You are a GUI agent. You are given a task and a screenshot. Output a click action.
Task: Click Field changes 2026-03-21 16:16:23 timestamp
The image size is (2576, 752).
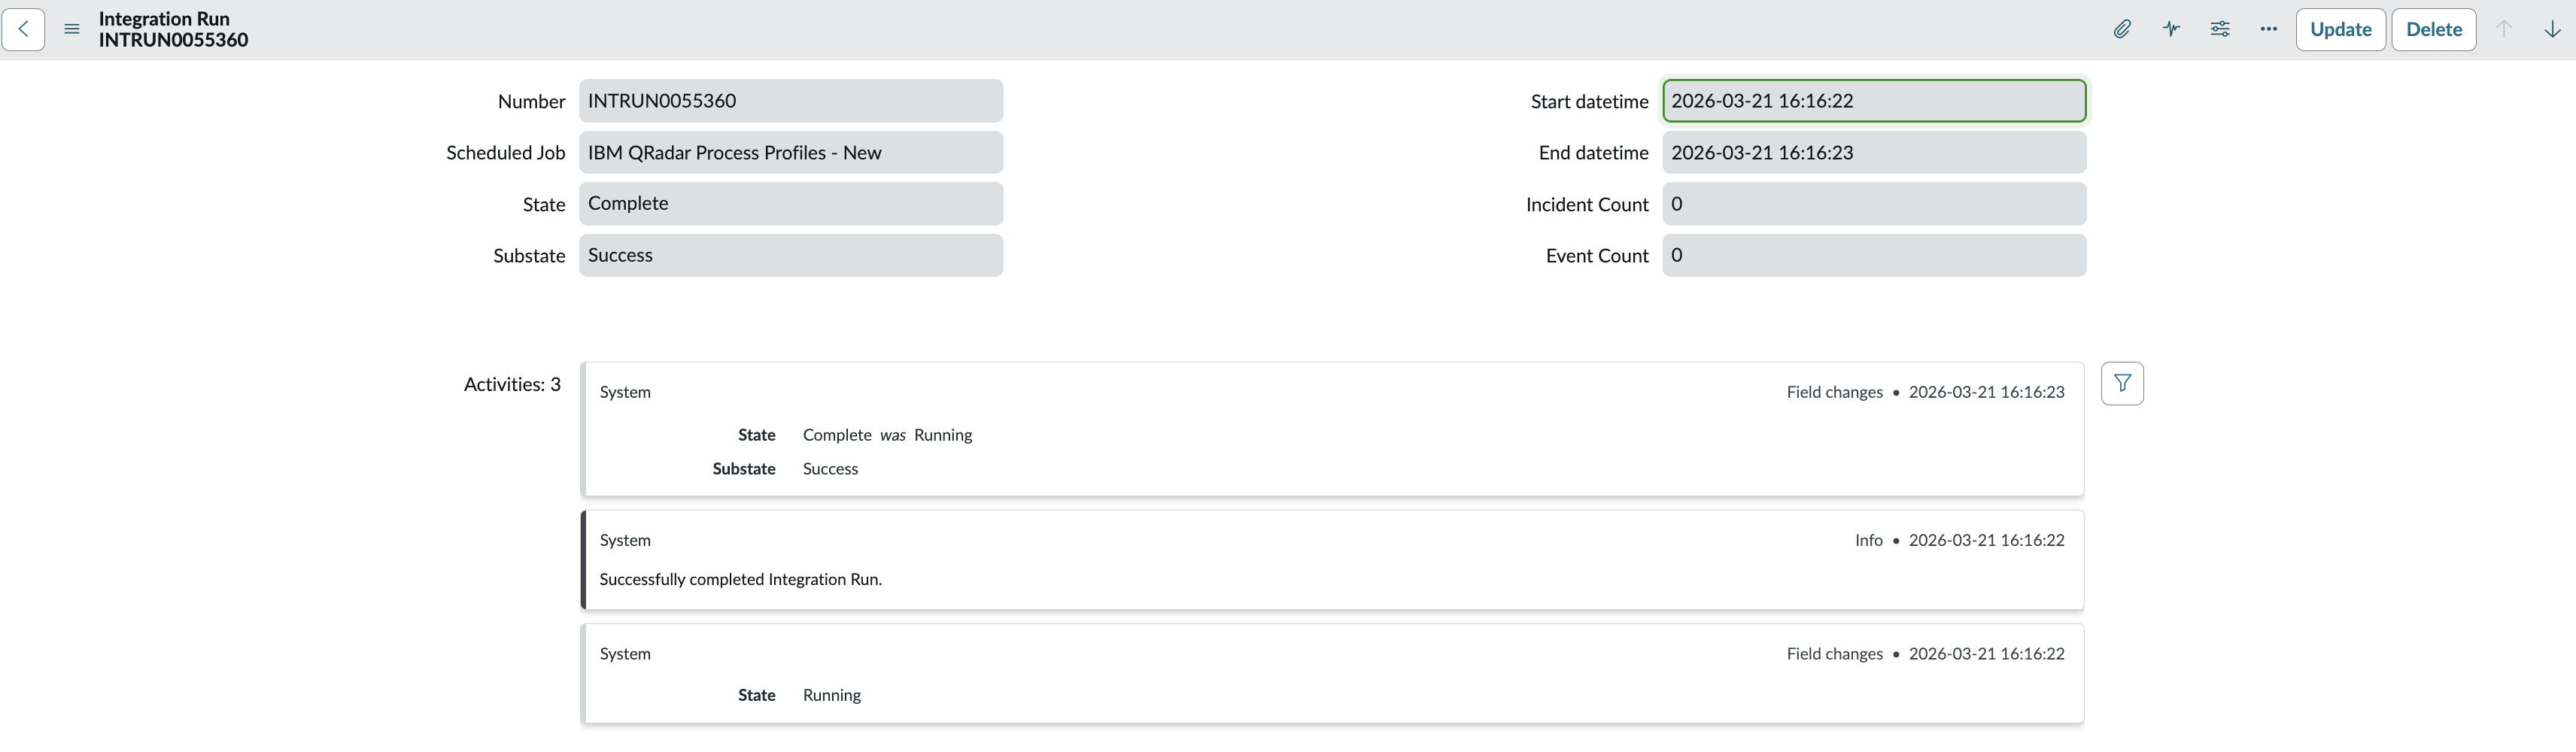(x=1925, y=392)
